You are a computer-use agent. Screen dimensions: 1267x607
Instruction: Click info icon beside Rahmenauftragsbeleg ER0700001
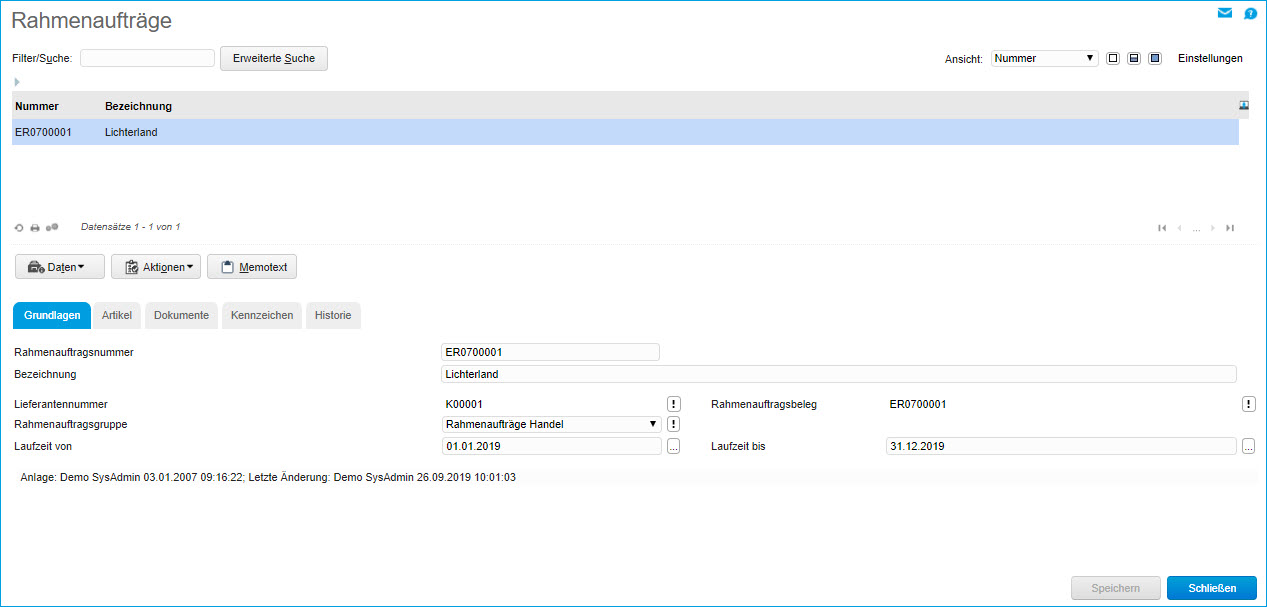(x=1249, y=404)
